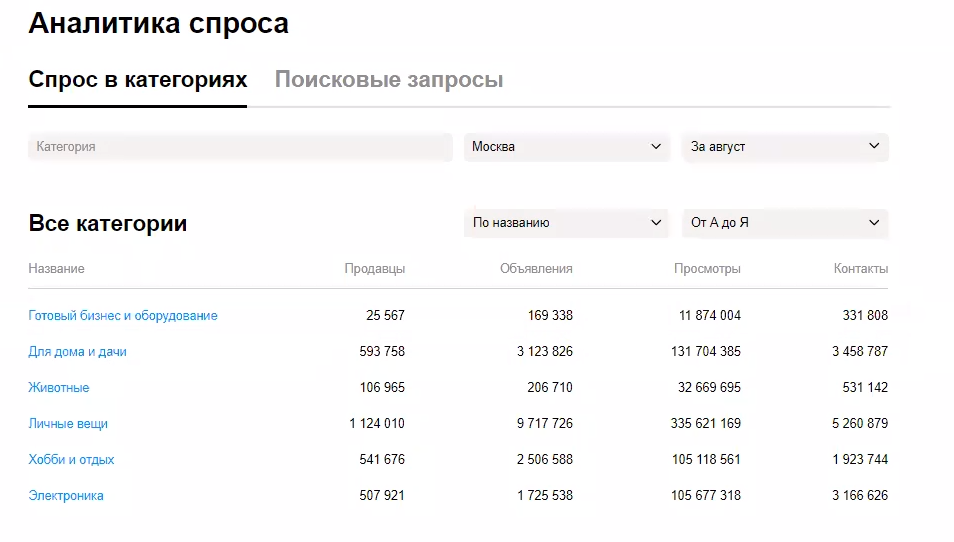Click the chevron arrow in За август selector

(x=874, y=146)
